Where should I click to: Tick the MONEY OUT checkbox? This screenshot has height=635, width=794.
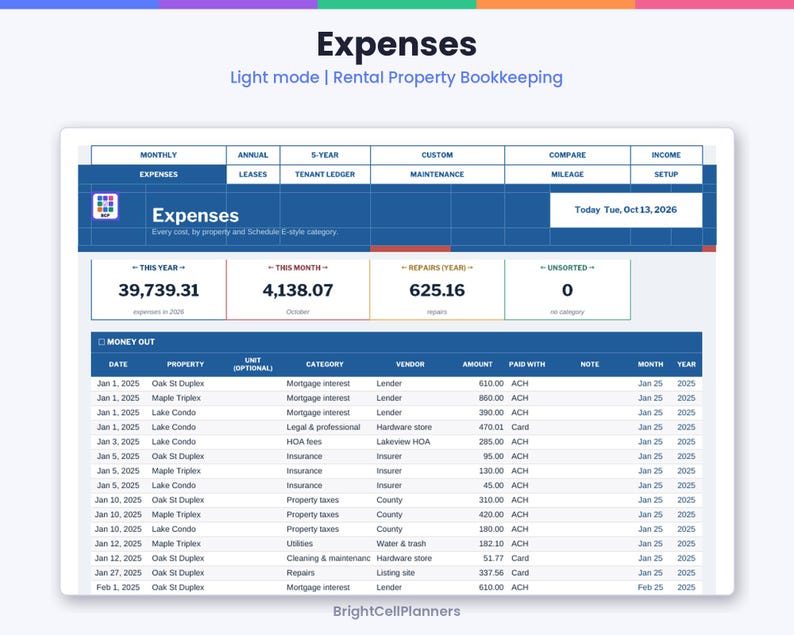[x=101, y=342]
